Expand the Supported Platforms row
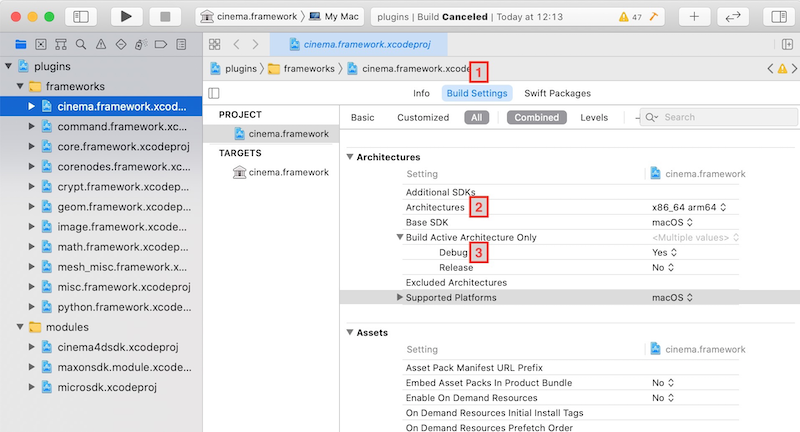The width and height of the screenshot is (800, 432). pos(400,298)
